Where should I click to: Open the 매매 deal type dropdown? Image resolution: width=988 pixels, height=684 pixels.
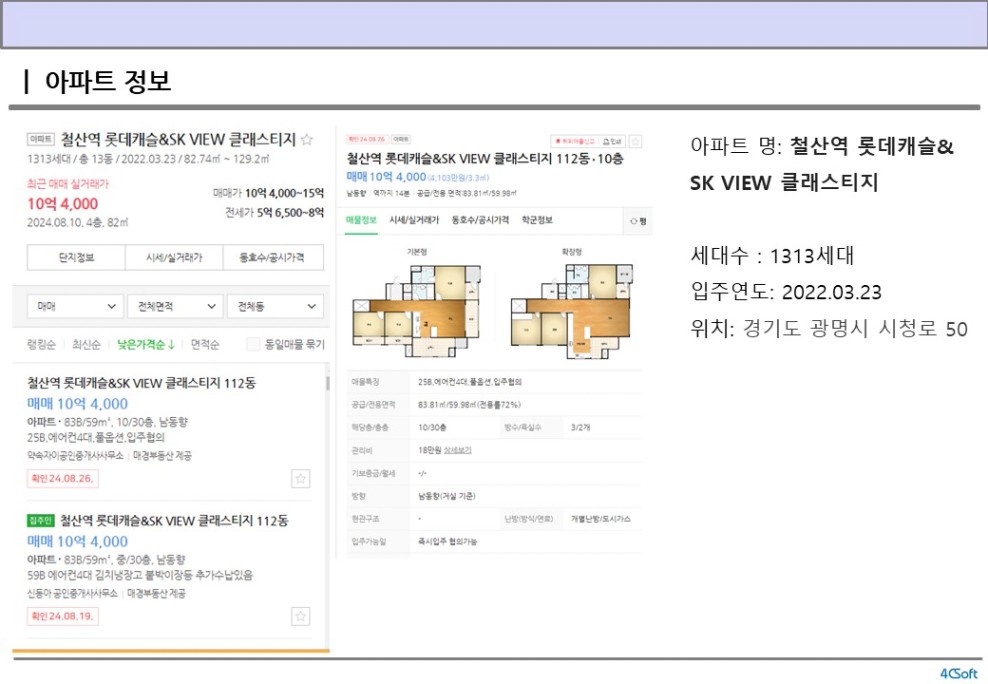coord(76,307)
